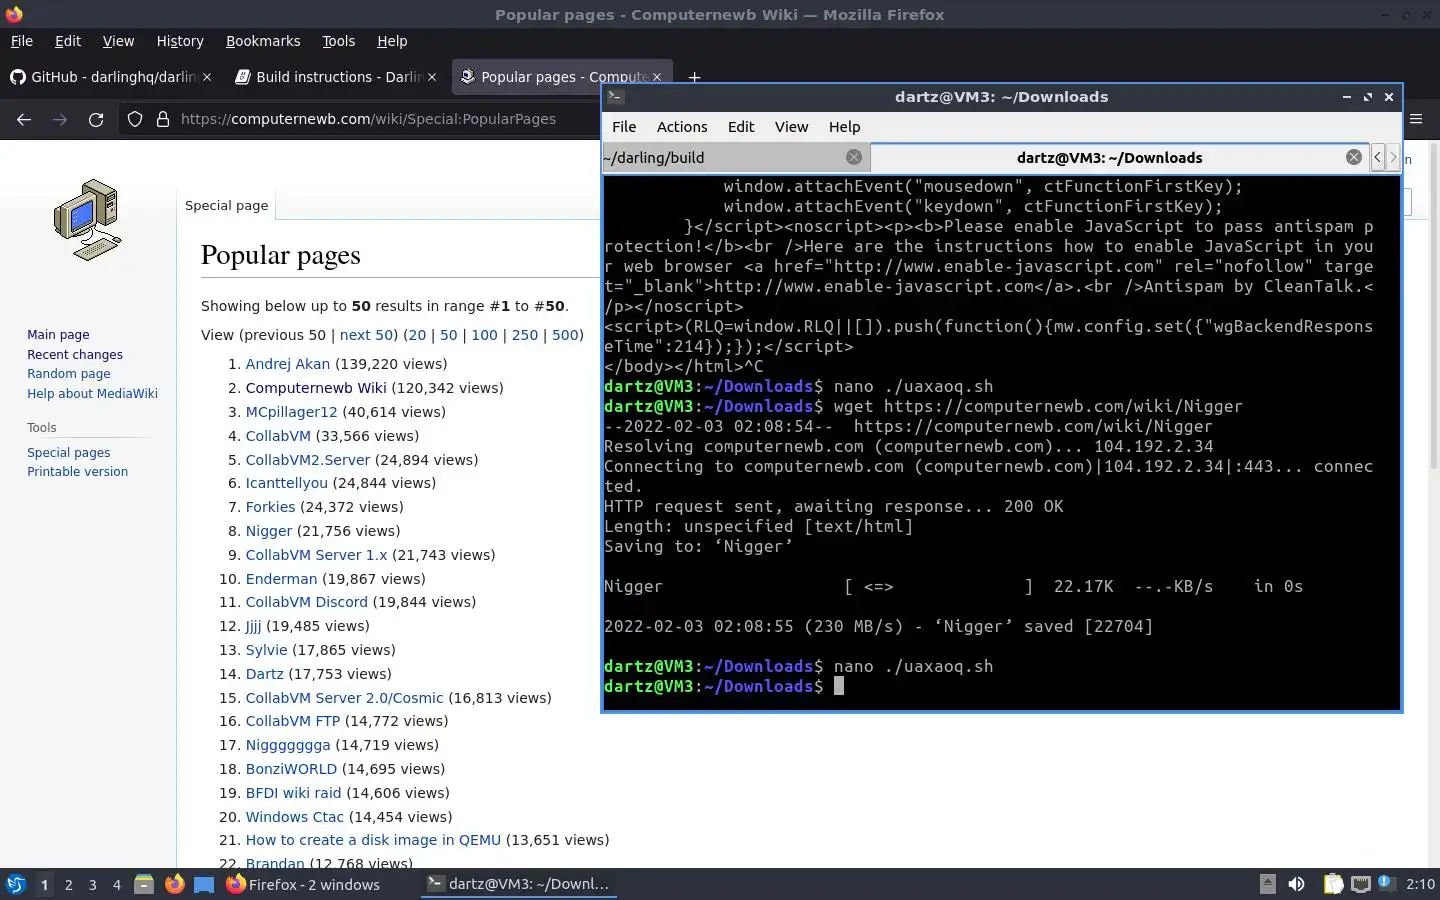The width and height of the screenshot is (1440, 900).
Task: Open Recent changes sidebar link
Action: coord(75,354)
